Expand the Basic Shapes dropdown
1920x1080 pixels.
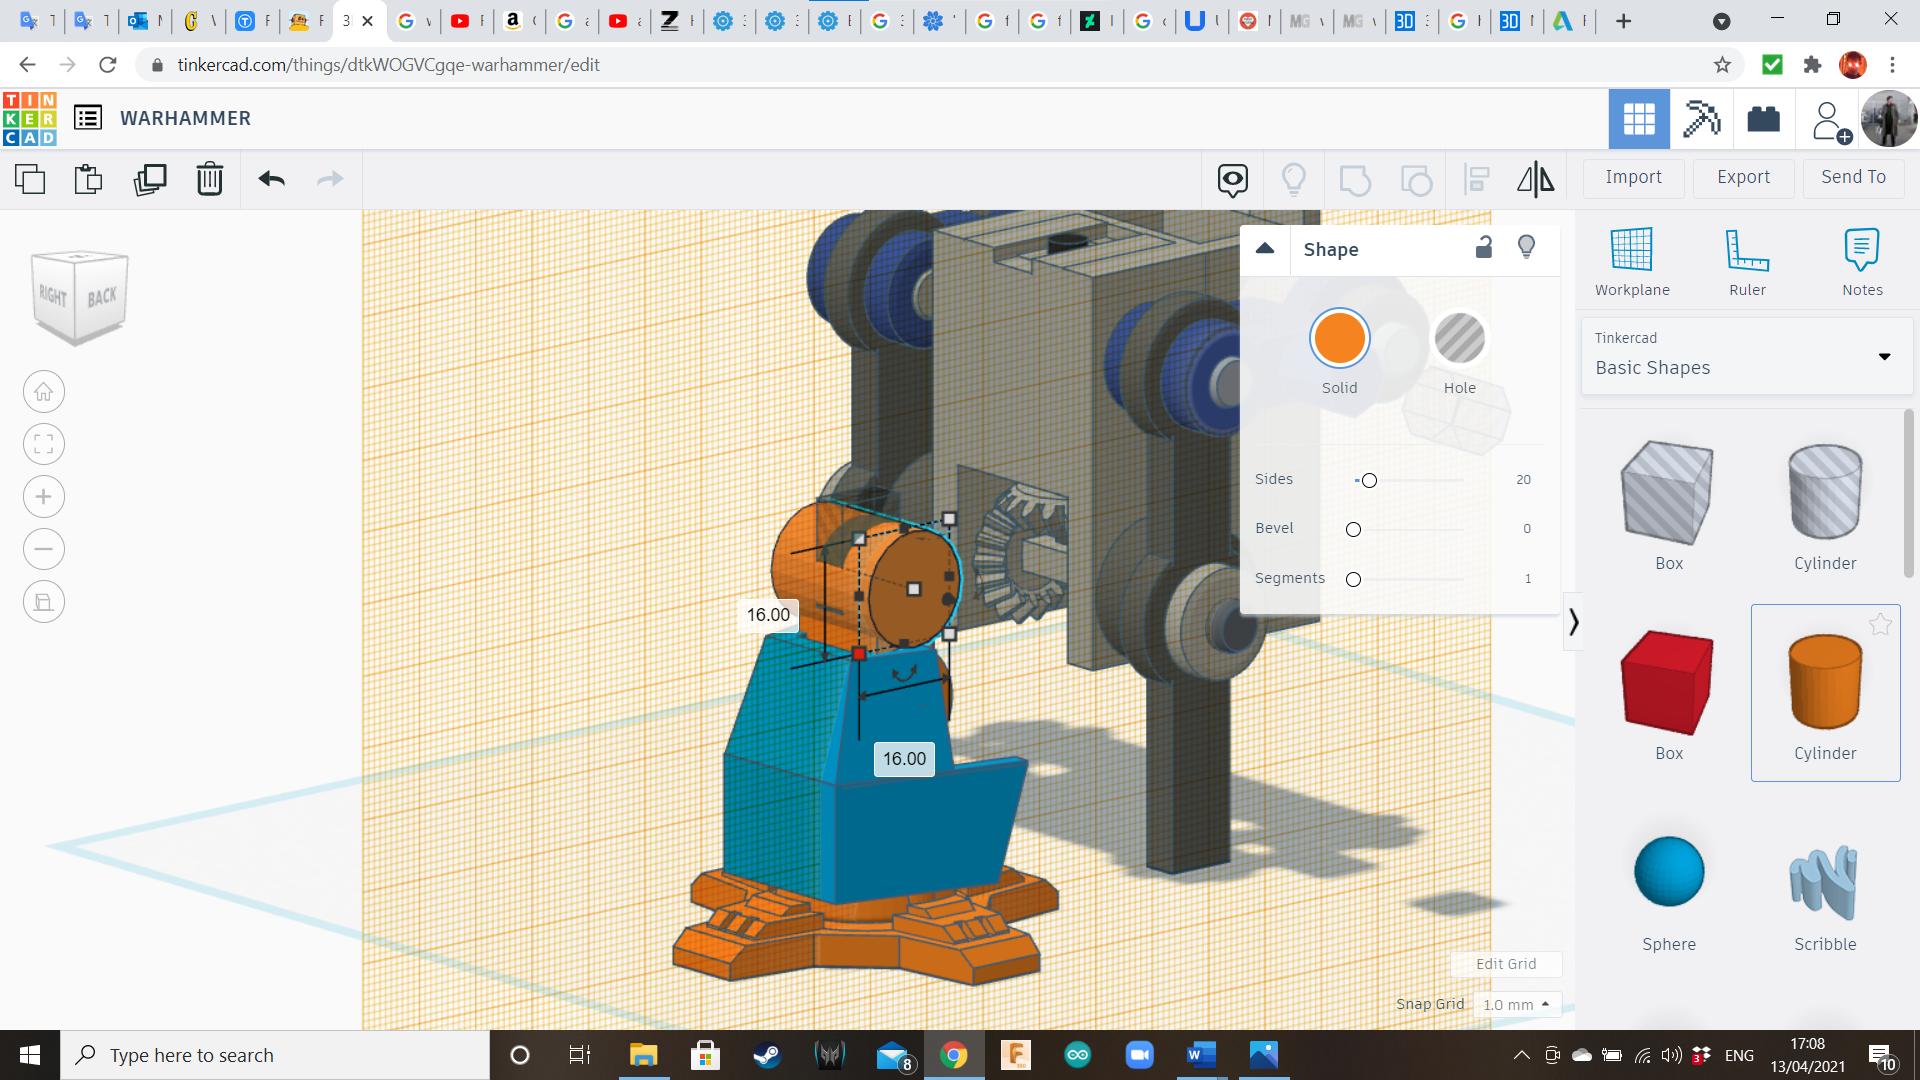(1884, 357)
